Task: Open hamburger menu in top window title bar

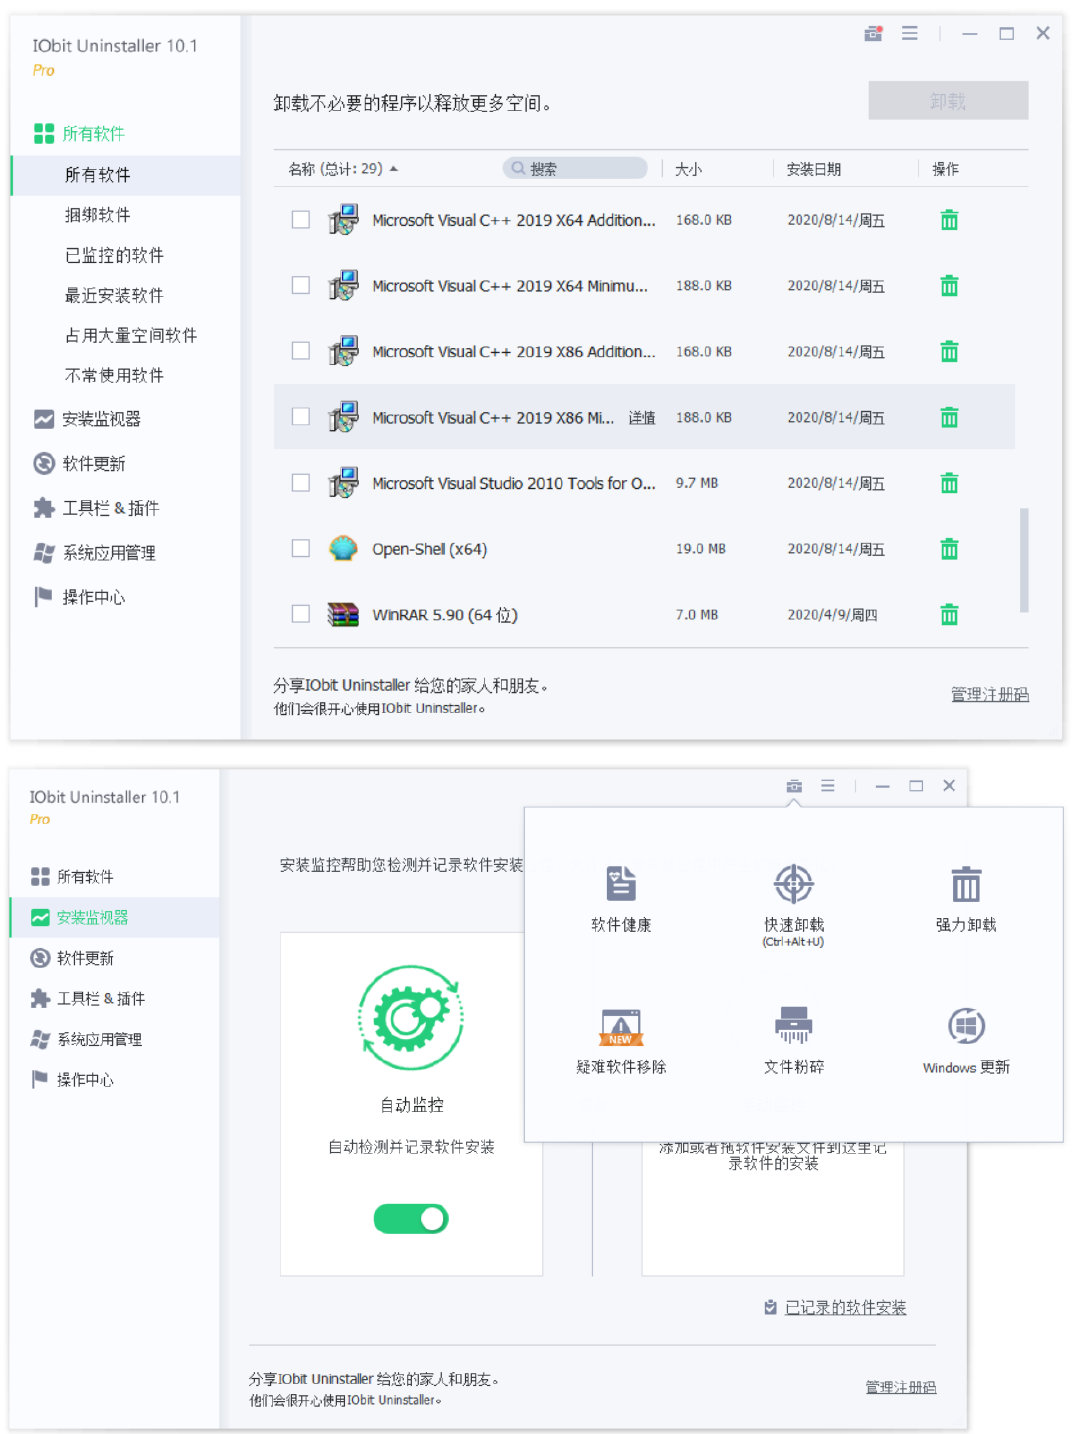Action: pyautogui.click(x=910, y=34)
